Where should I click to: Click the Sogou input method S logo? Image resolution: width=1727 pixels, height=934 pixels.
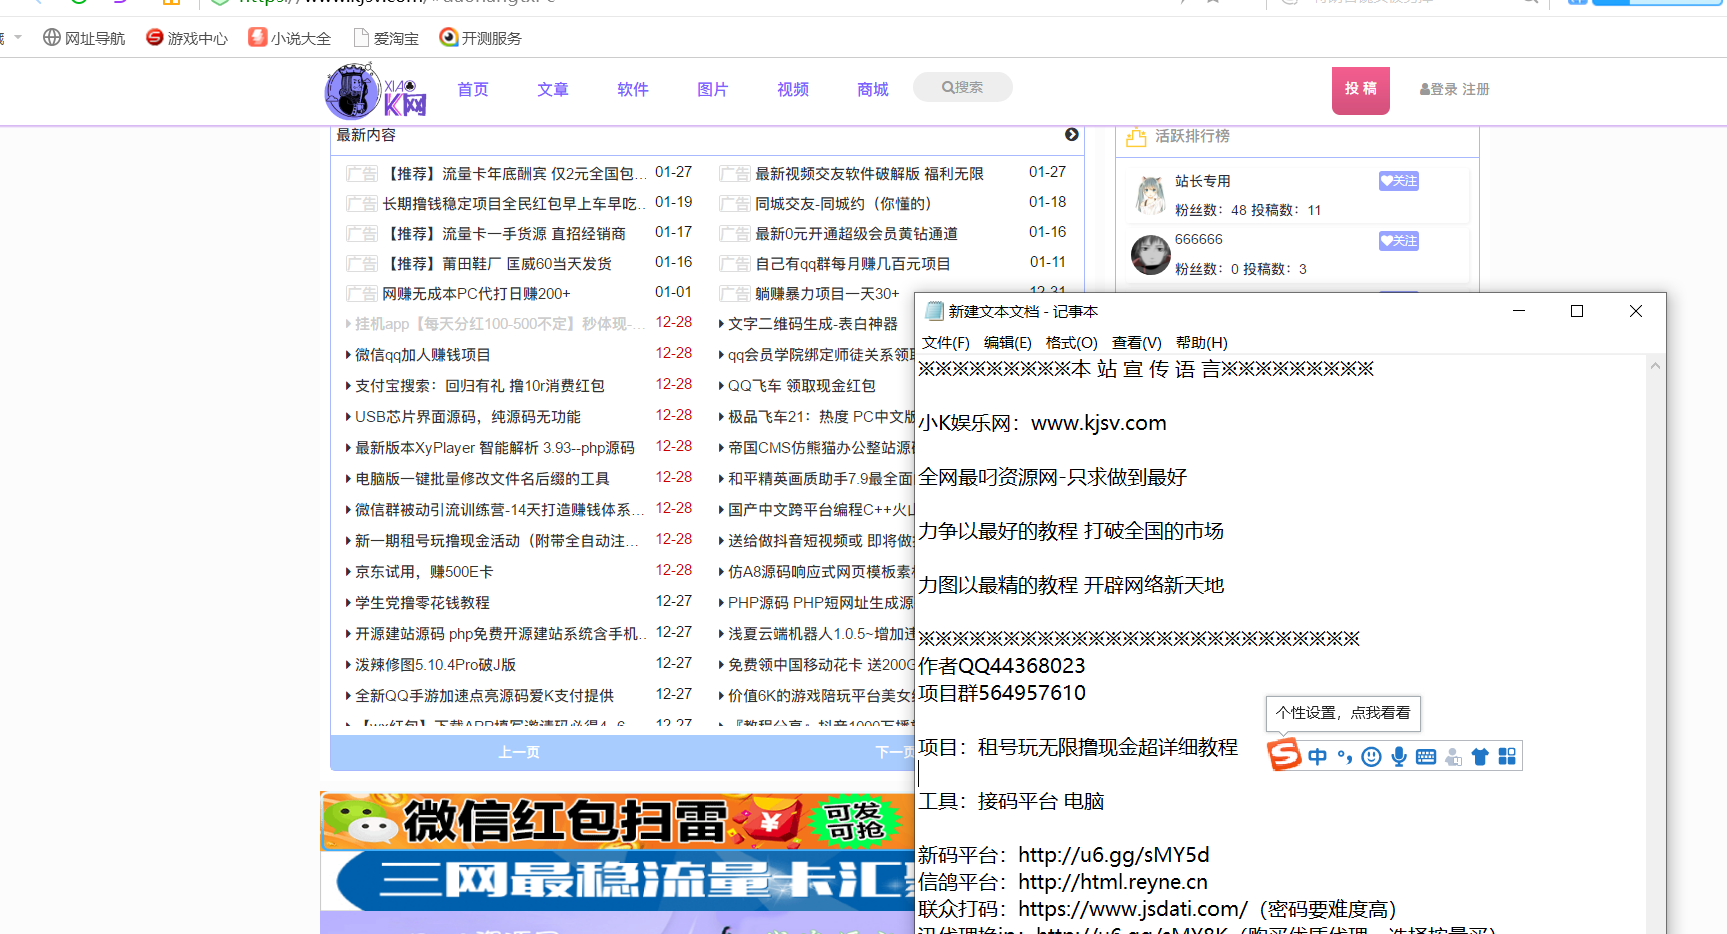(x=1285, y=755)
